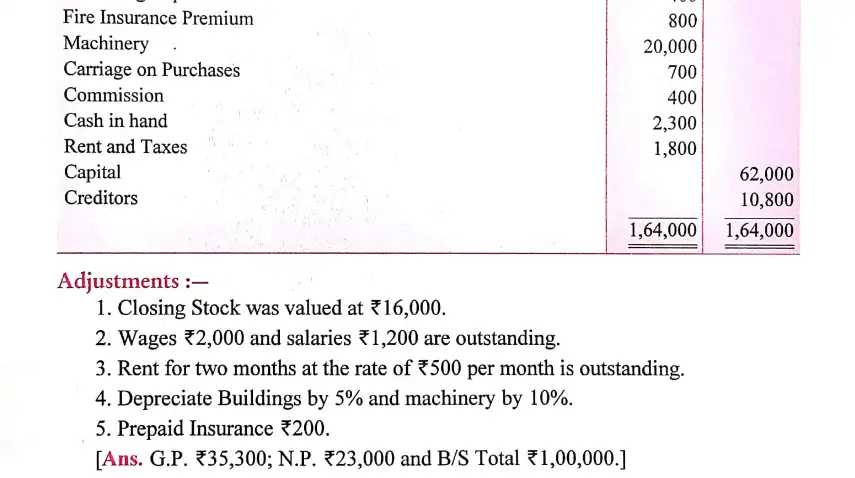Viewport: 855px width, 478px height.
Task: Select the Commission amount 400
Action: pos(682,98)
